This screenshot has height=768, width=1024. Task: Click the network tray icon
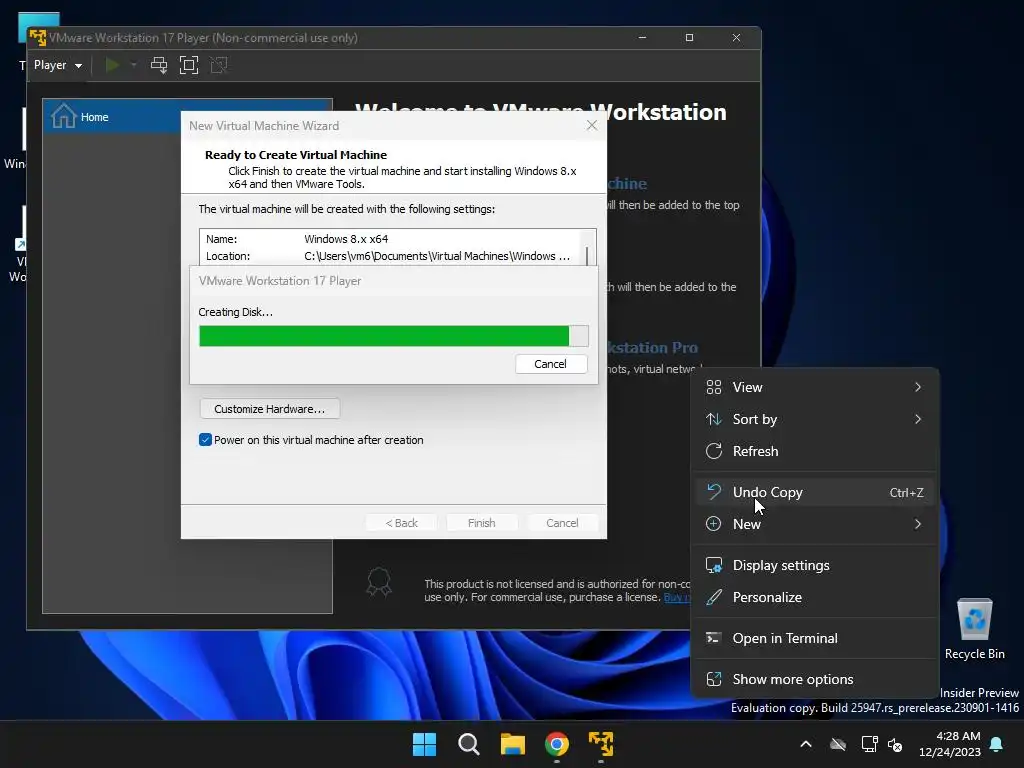(869, 744)
